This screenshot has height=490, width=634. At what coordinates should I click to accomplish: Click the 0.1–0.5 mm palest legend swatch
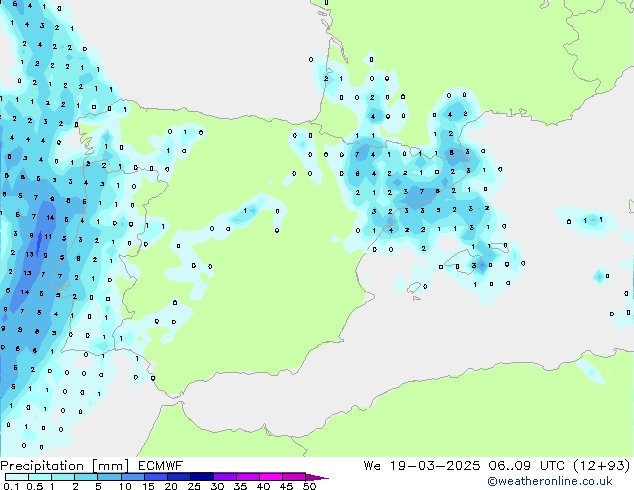coord(17,477)
